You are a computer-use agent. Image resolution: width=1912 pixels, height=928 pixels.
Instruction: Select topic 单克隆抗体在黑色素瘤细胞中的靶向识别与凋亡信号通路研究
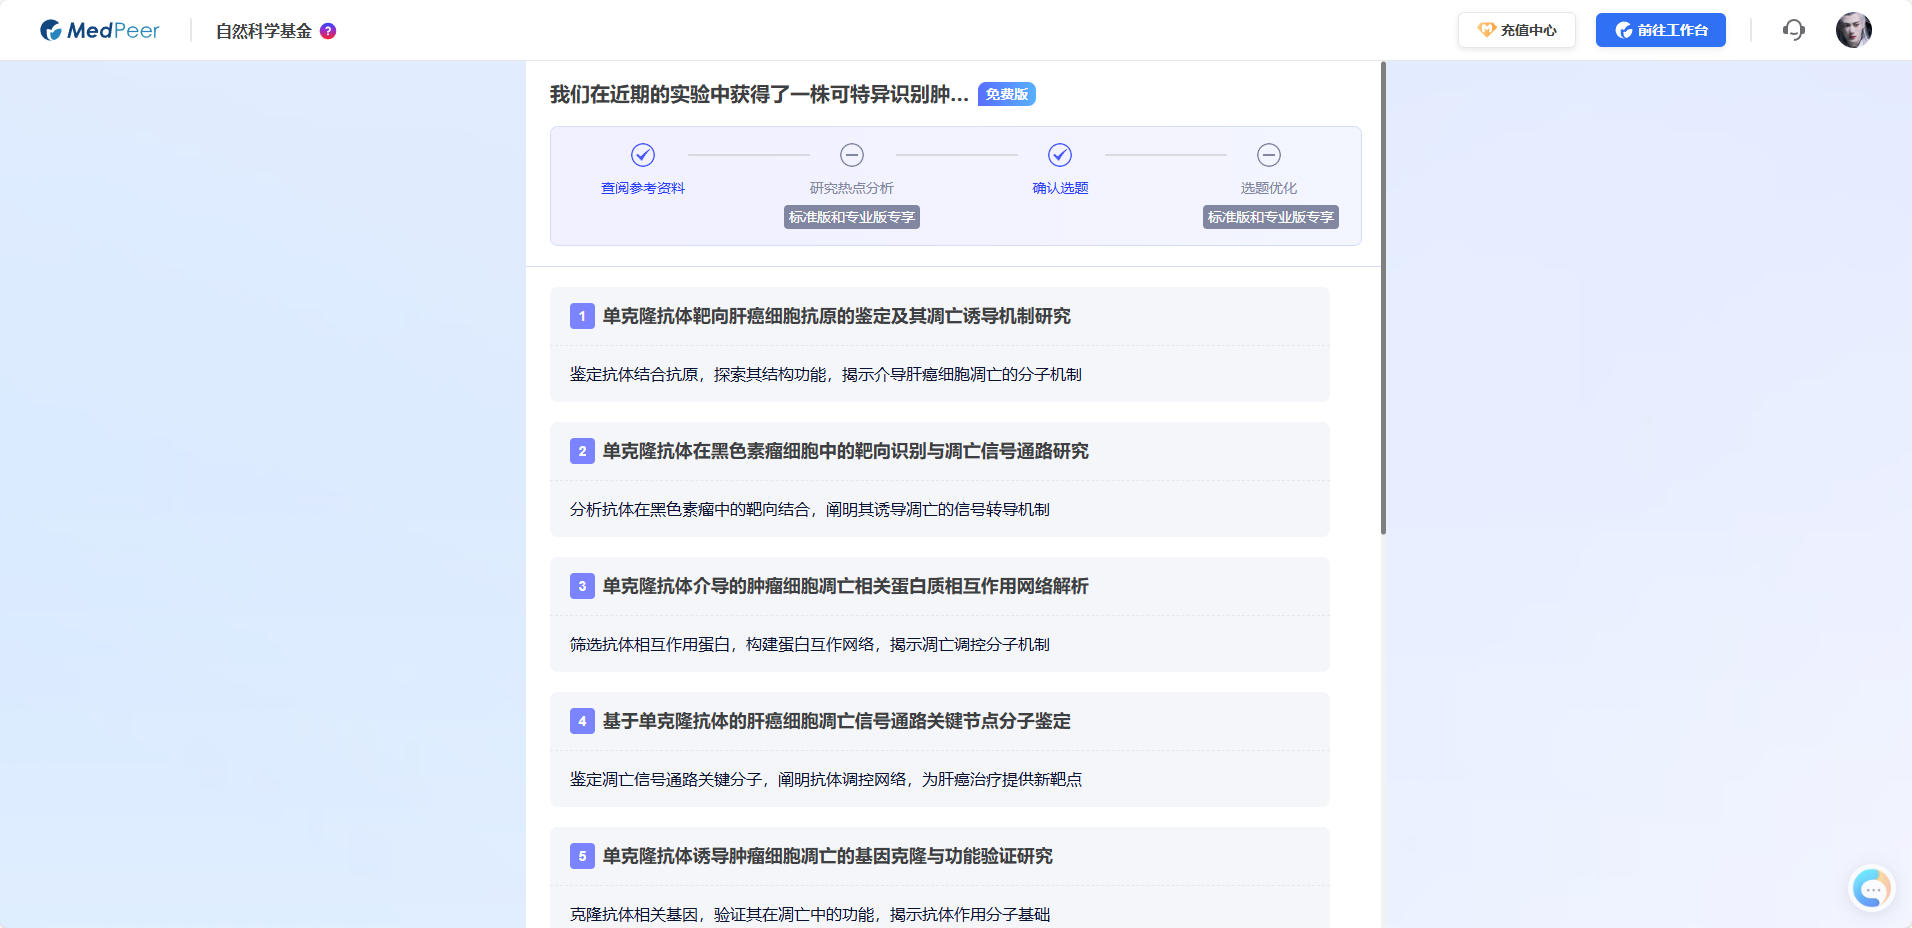pos(845,451)
